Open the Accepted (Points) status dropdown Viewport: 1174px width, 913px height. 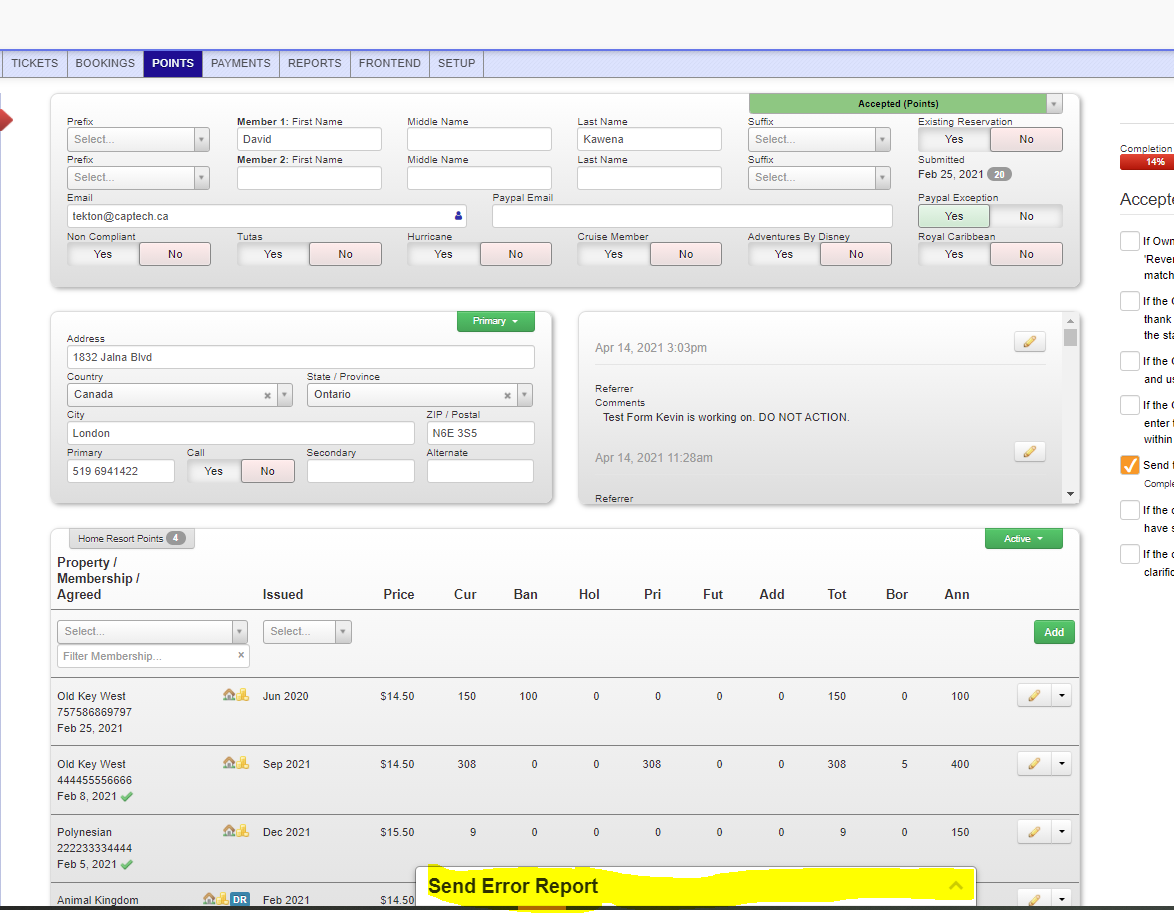1054,104
